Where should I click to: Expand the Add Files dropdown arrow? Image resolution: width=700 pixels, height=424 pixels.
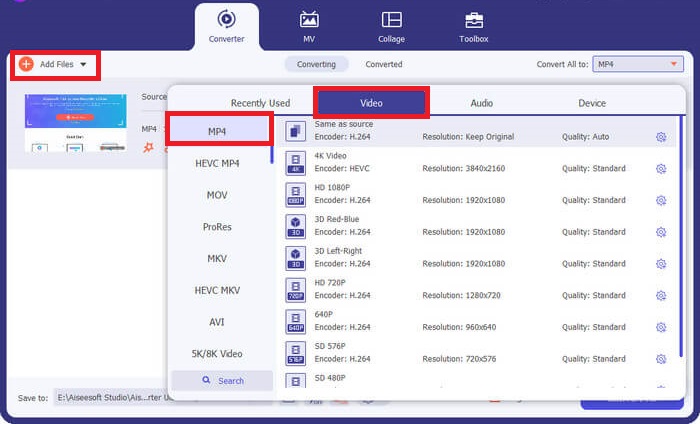83,65
